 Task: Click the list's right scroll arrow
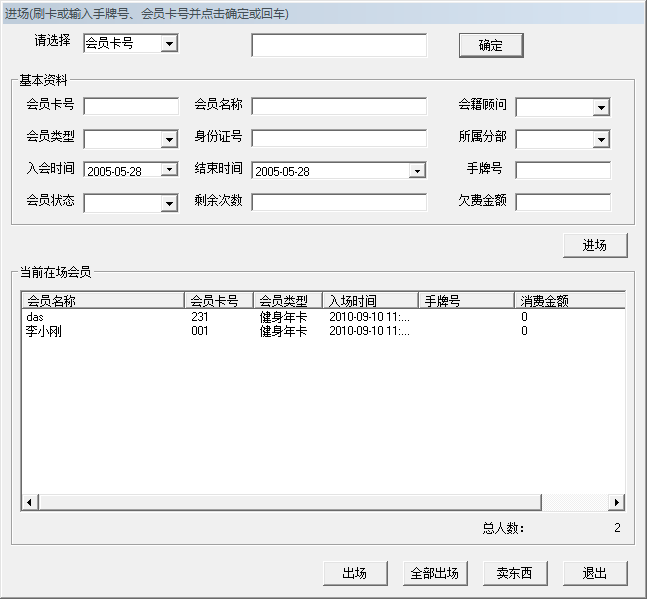616,502
